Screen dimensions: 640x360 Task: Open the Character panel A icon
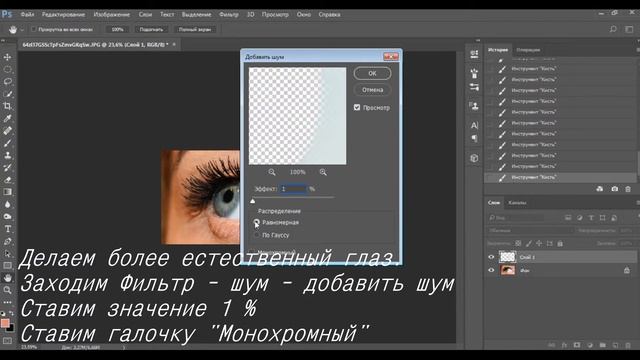474,125
